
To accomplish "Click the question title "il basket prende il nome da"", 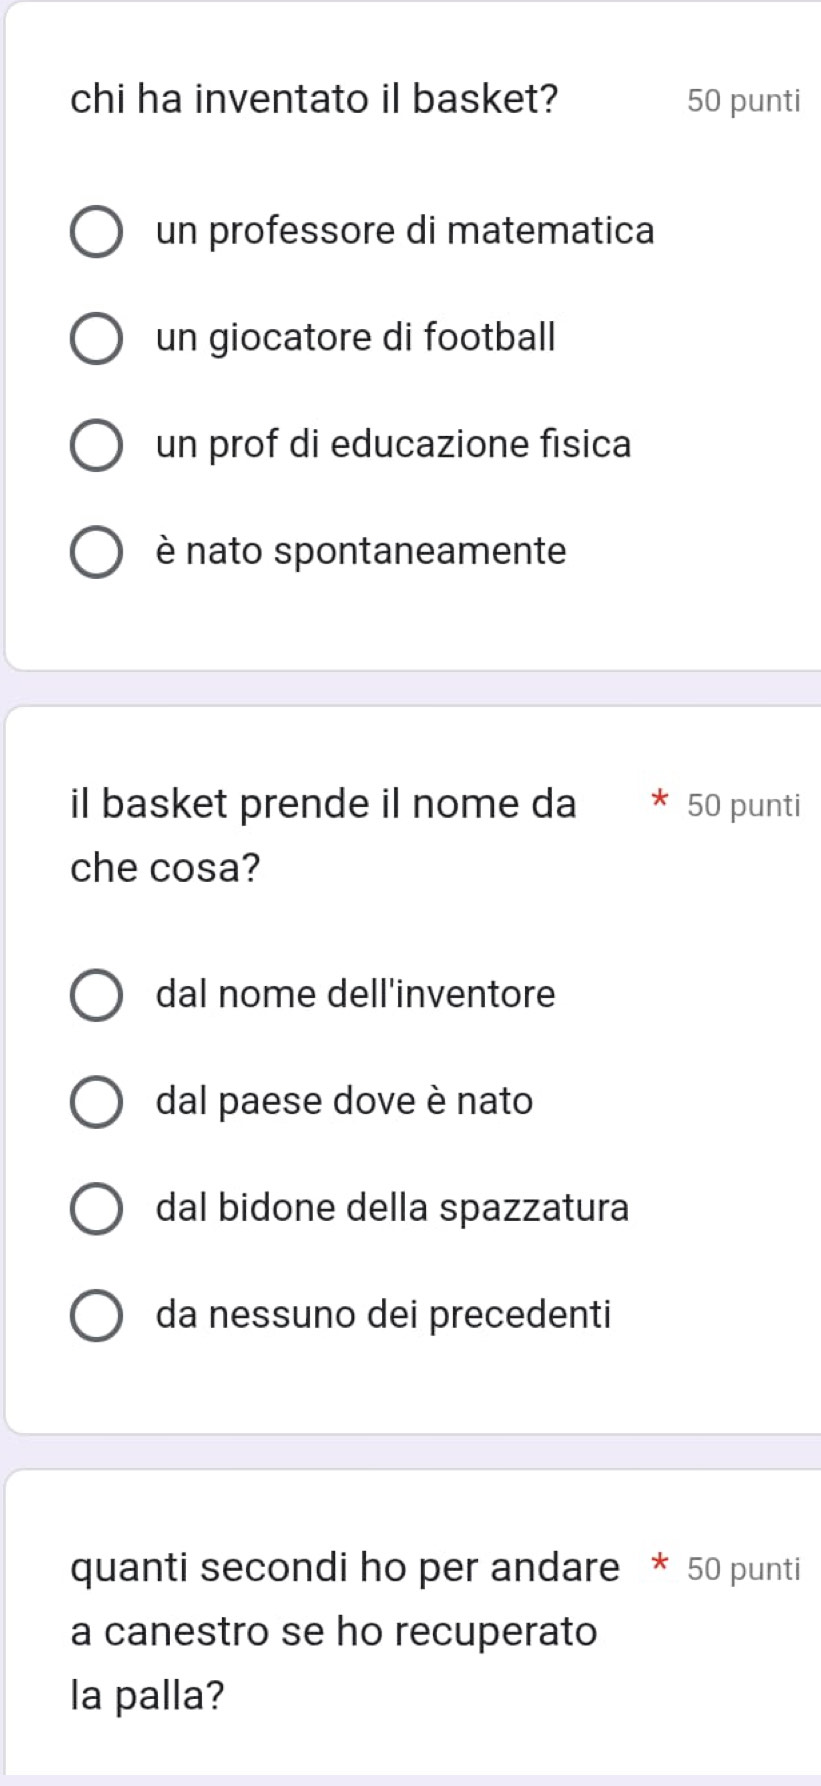I will 323,804.
